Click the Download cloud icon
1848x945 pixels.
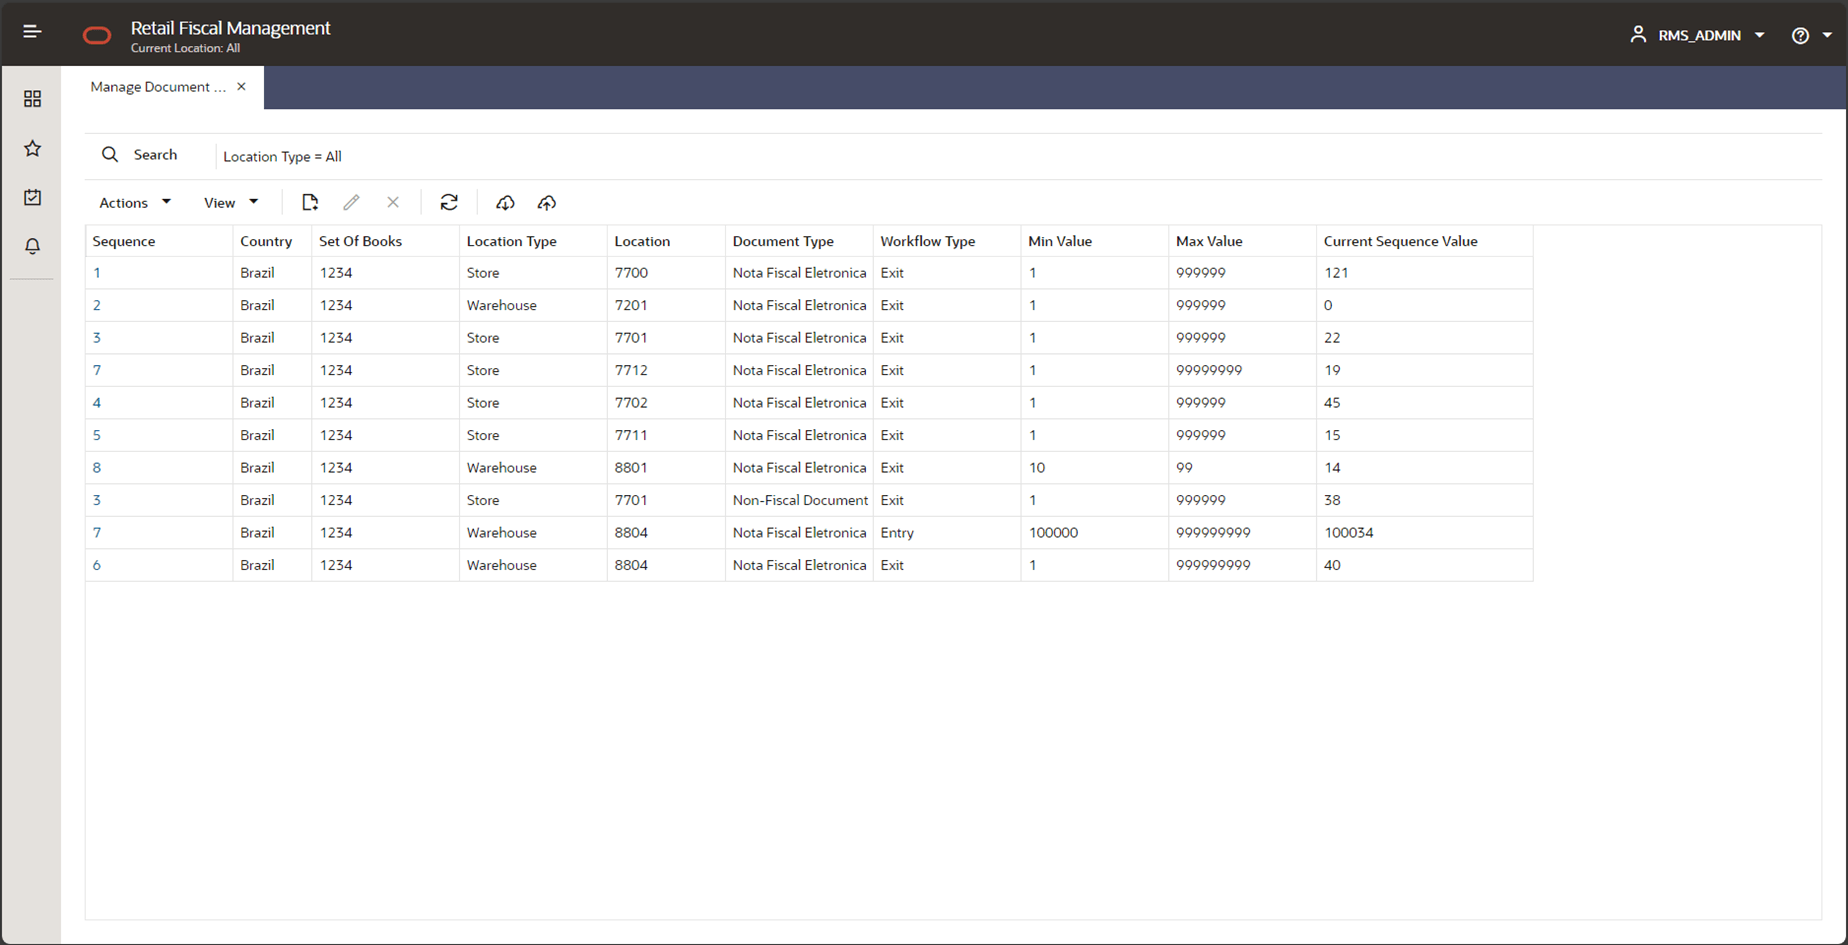505,203
